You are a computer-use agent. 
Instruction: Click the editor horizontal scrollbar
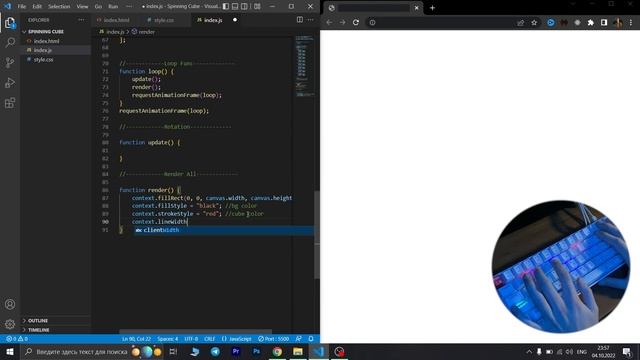click(196, 331)
